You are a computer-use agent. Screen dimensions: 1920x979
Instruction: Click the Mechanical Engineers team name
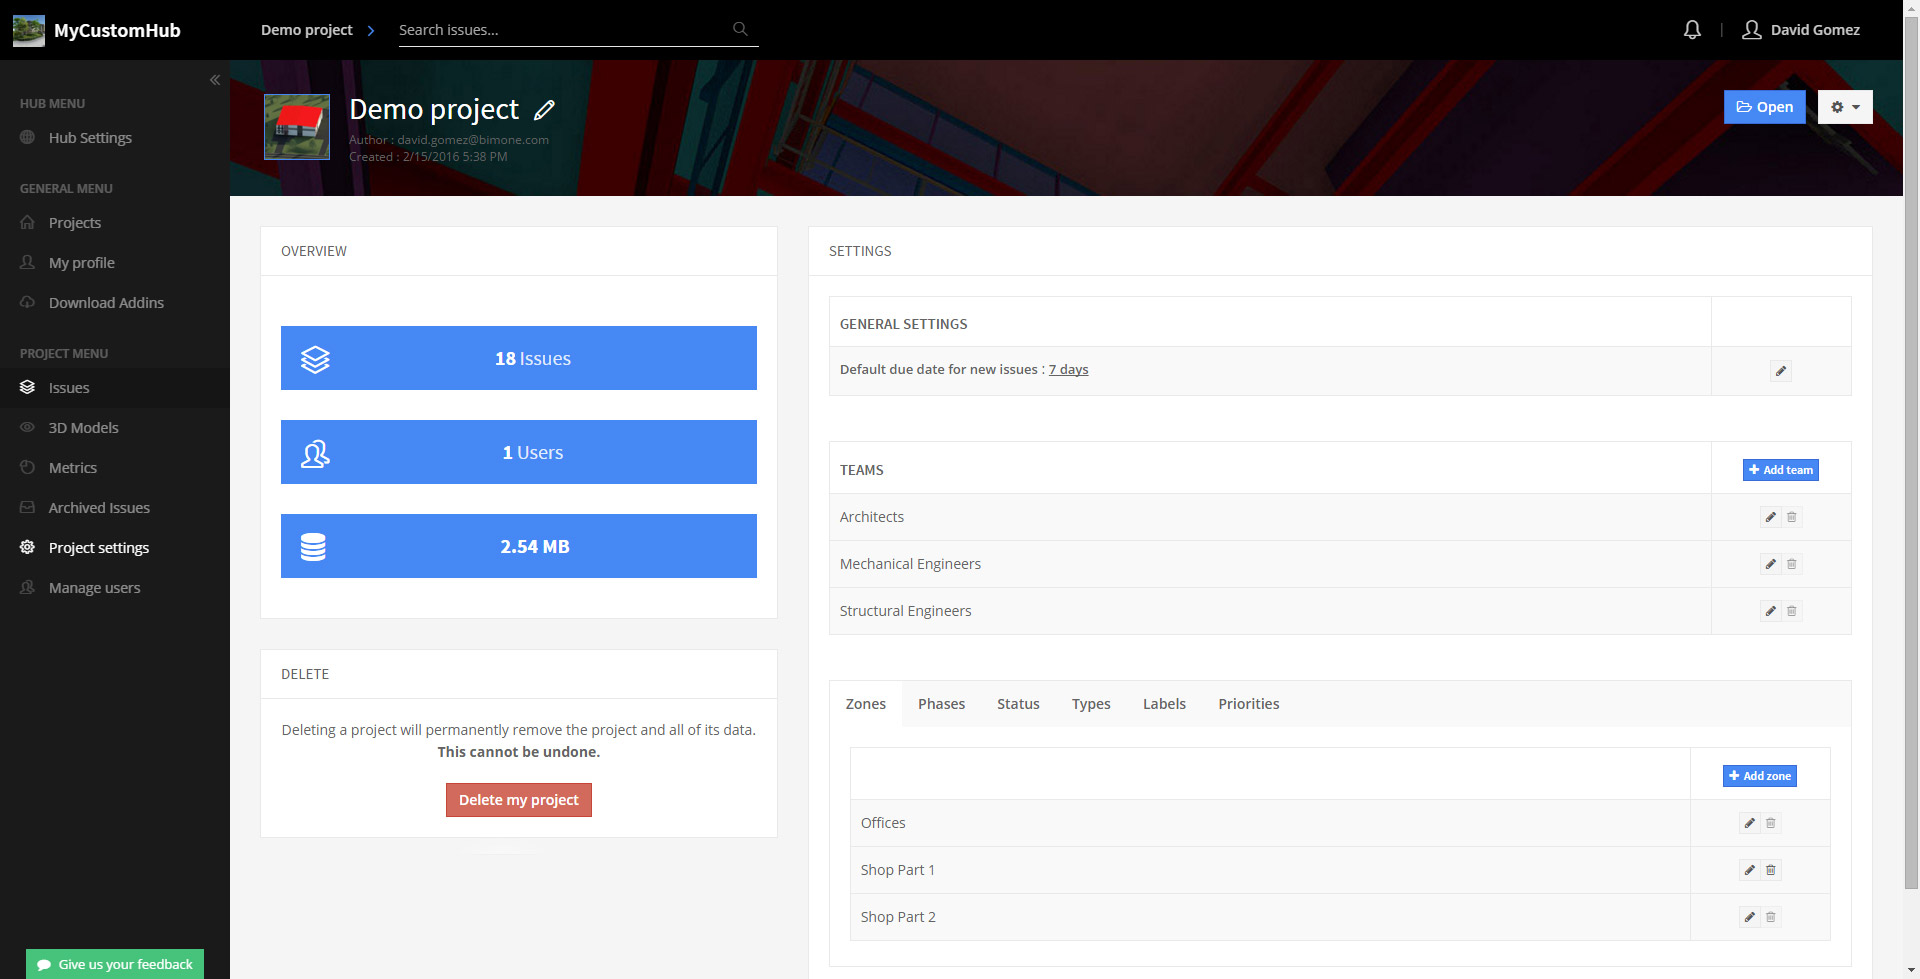(x=910, y=564)
